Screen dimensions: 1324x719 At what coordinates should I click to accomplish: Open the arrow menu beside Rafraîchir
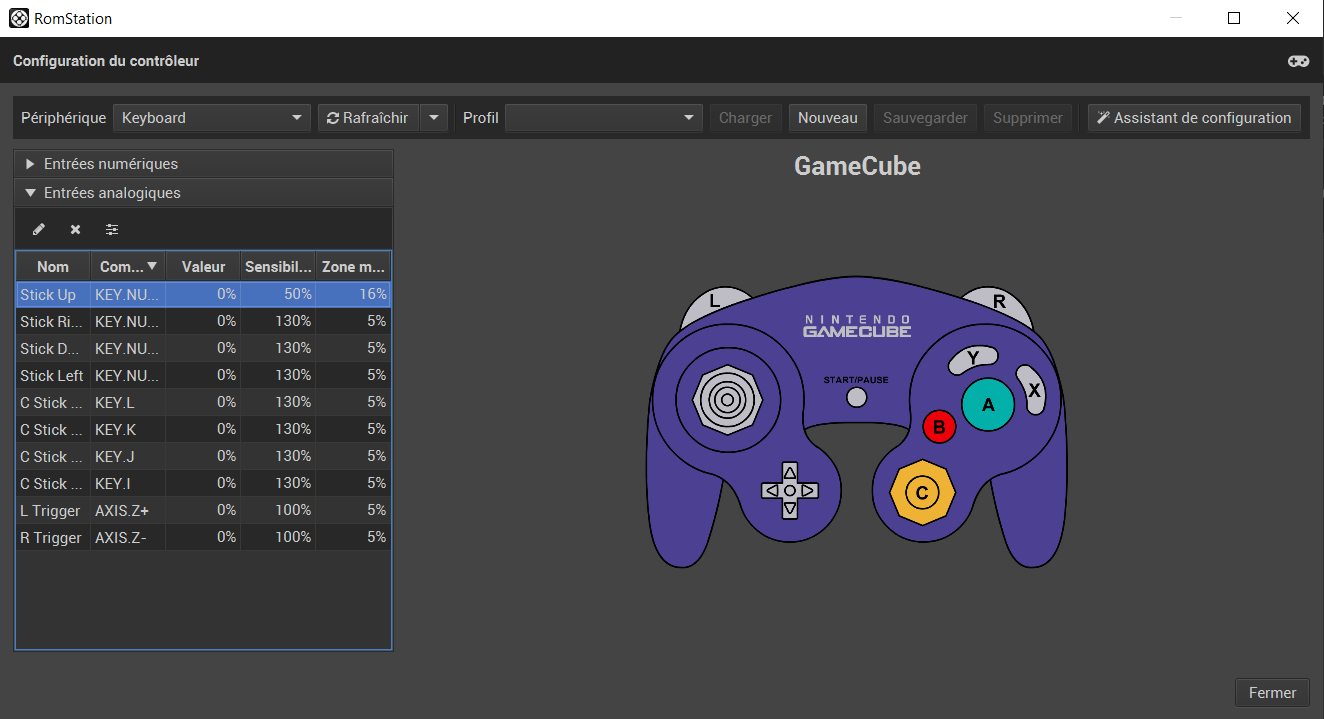click(x=433, y=118)
